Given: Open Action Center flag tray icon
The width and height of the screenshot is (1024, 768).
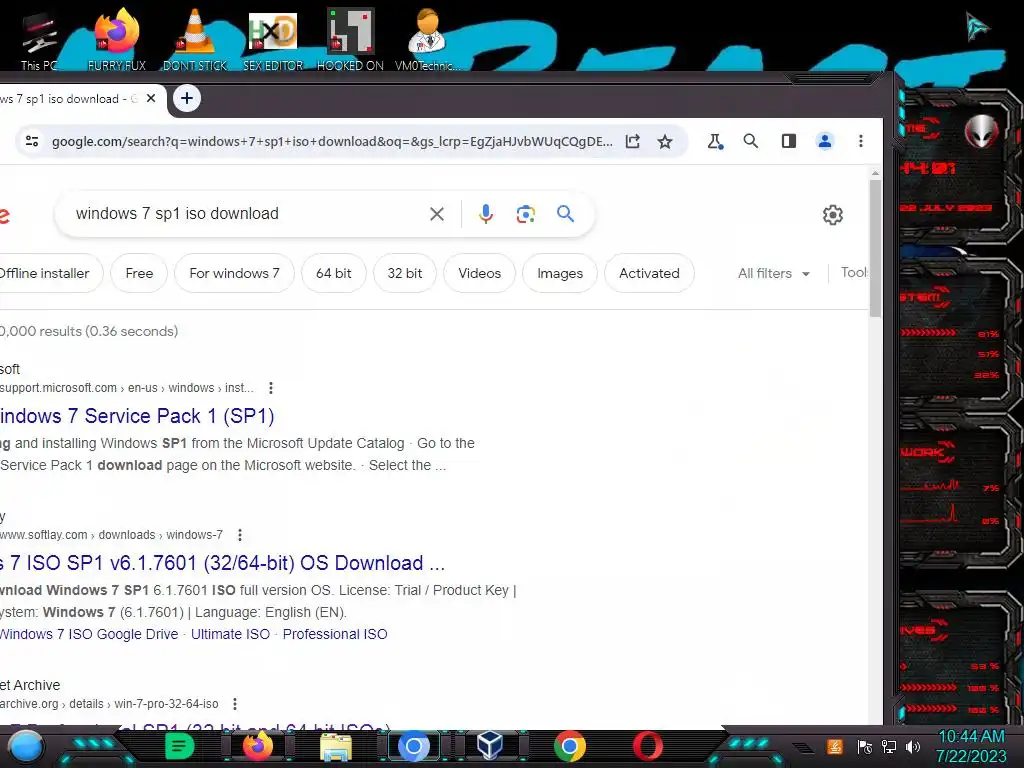Looking at the screenshot, I should (865, 747).
